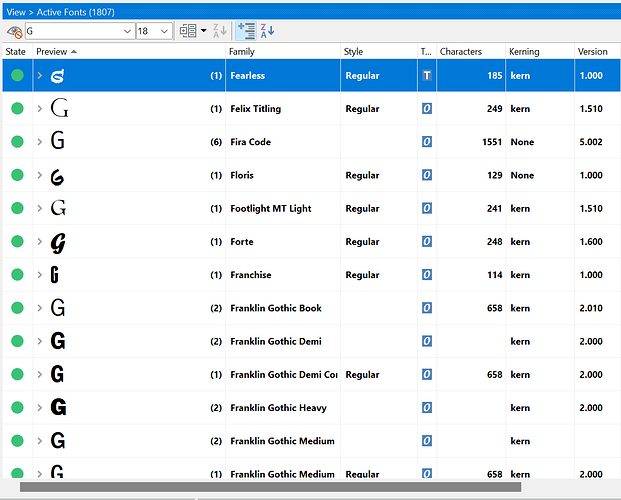
Task: Select the Footlight MT Light family name
Action: tap(271, 208)
